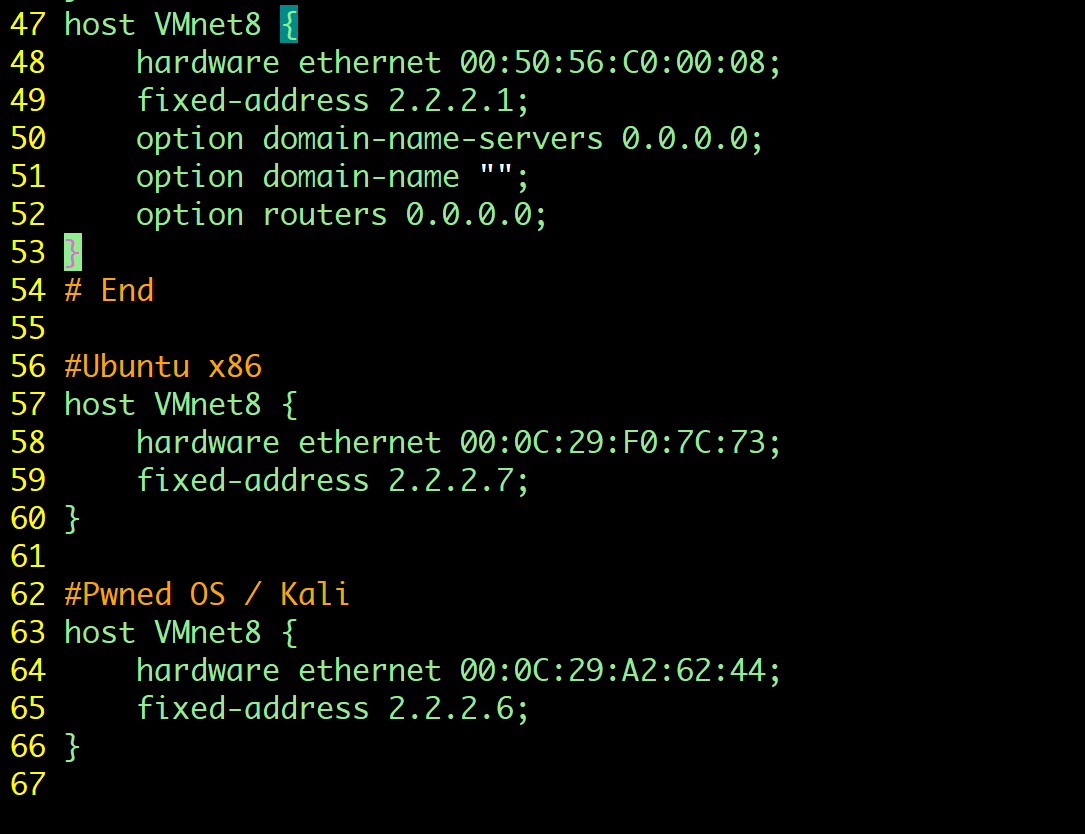Click VMnet8 on line 57

(x=208, y=404)
